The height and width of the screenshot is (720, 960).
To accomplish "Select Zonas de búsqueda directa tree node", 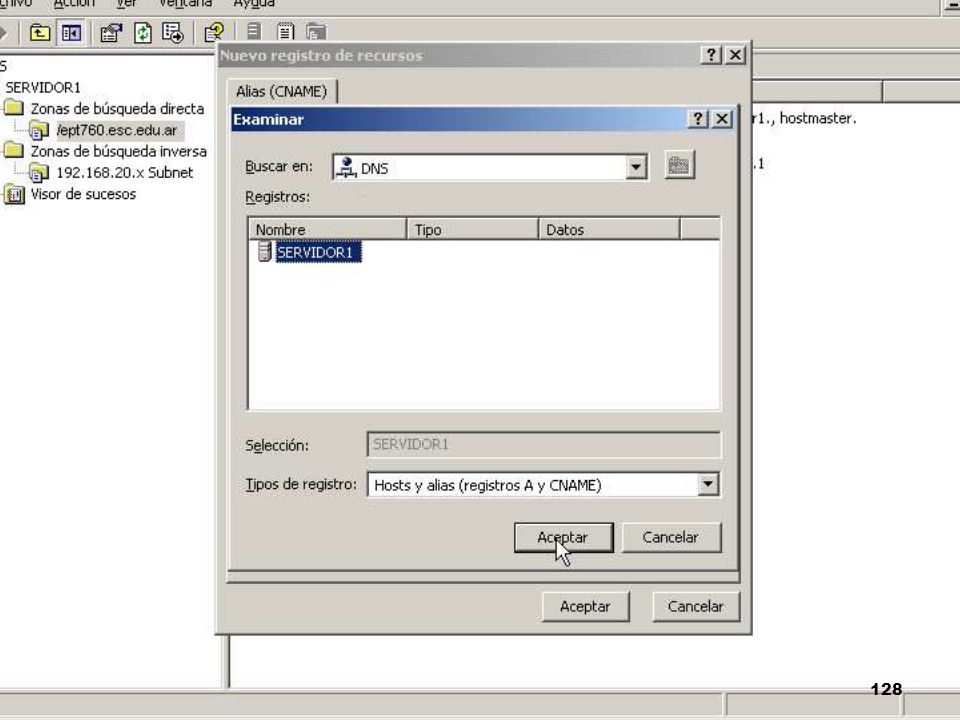I will pos(118,109).
